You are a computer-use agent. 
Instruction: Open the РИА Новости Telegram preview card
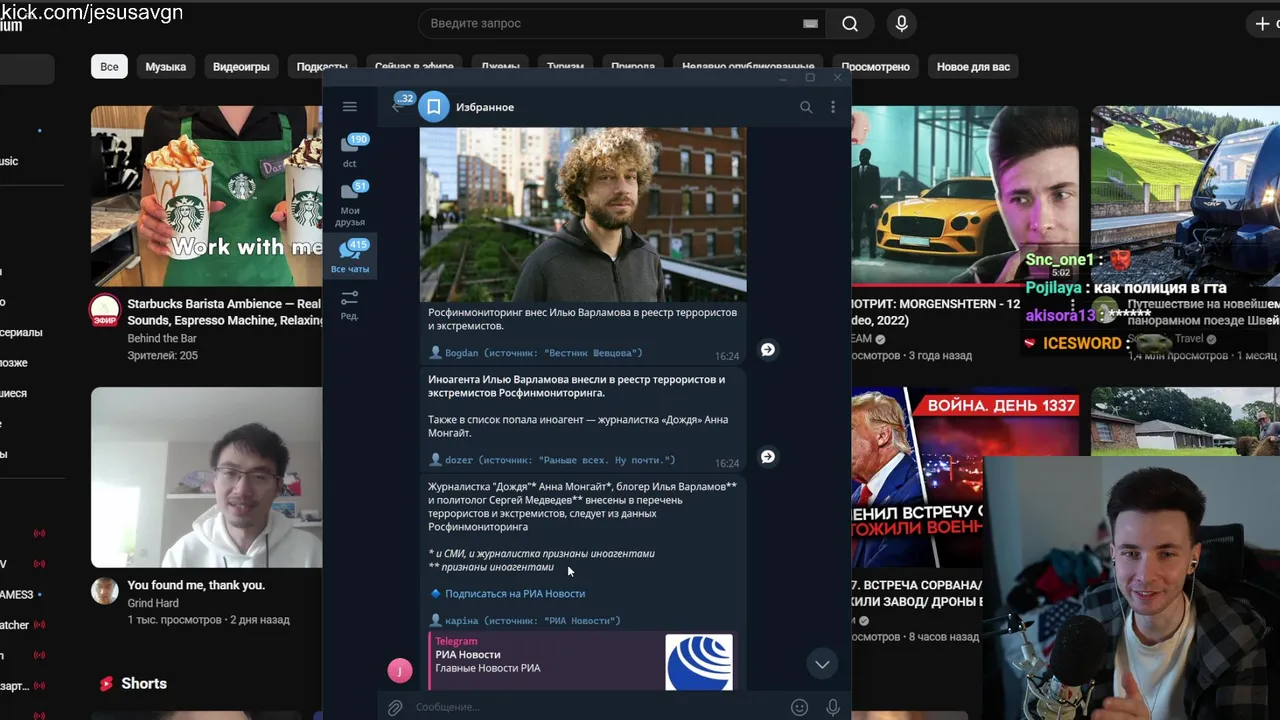coord(581,661)
